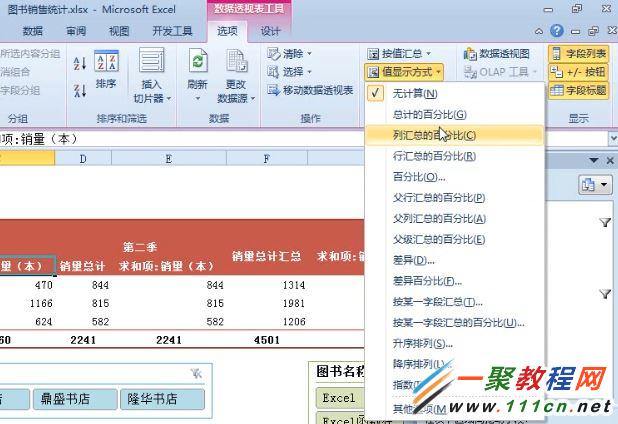Image resolution: width=618 pixels, height=424 pixels.
Task: Click the 第二季 header cell
Action: (140, 247)
